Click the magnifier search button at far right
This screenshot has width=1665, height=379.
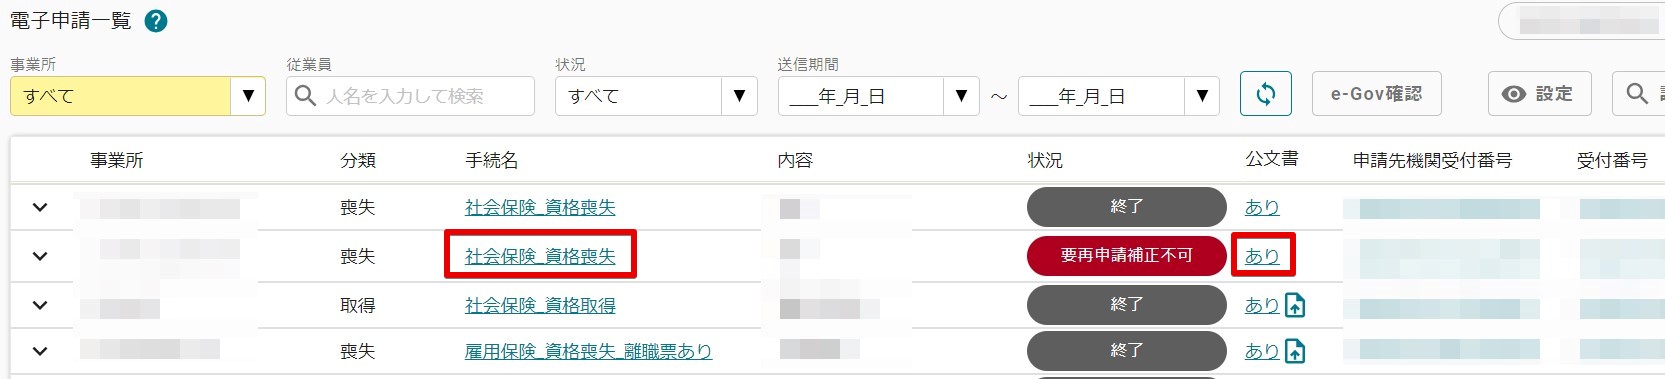1638,94
